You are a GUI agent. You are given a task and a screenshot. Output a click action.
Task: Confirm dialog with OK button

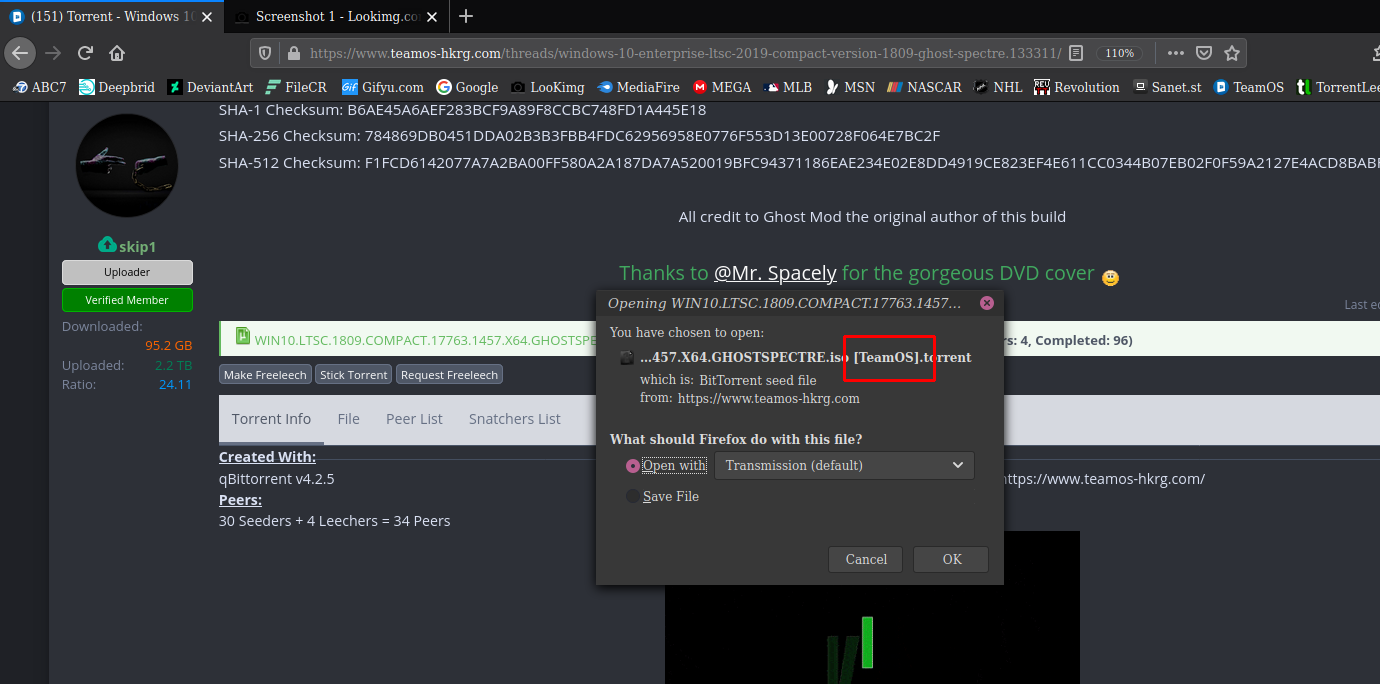pos(952,559)
